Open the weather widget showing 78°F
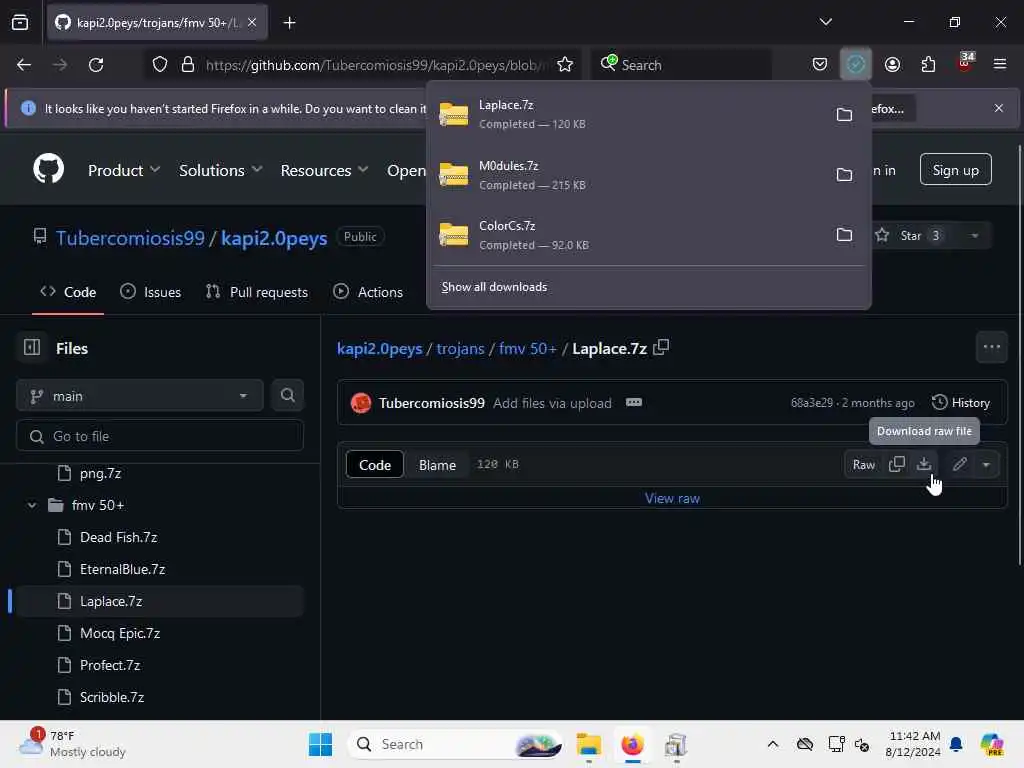This screenshot has height=768, width=1024. (72, 744)
